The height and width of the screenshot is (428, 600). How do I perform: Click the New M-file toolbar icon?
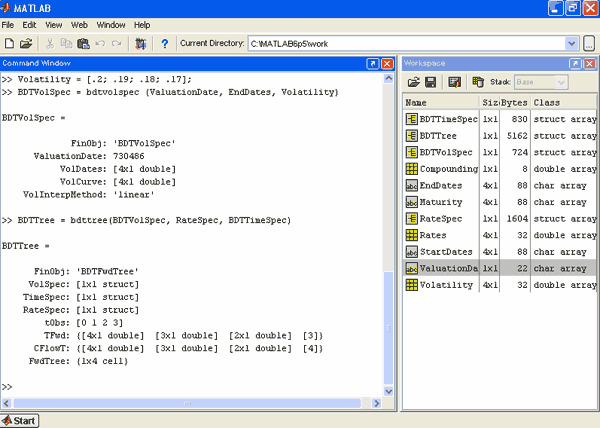click(x=9, y=44)
